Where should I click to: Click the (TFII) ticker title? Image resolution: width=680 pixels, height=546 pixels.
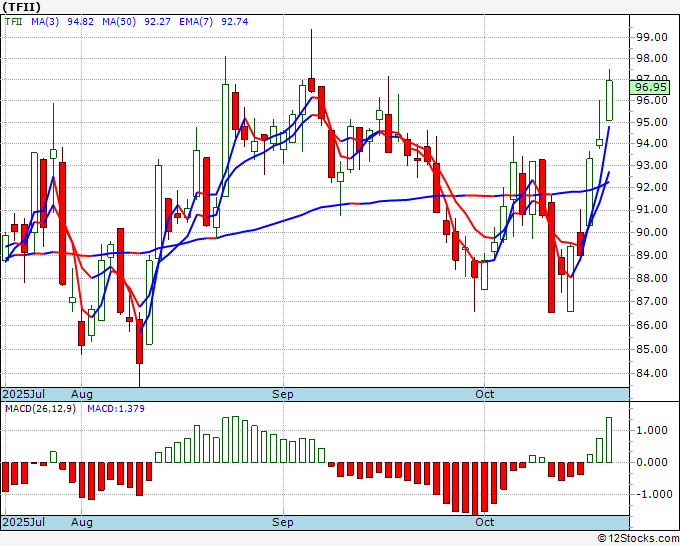tap(22, 7)
